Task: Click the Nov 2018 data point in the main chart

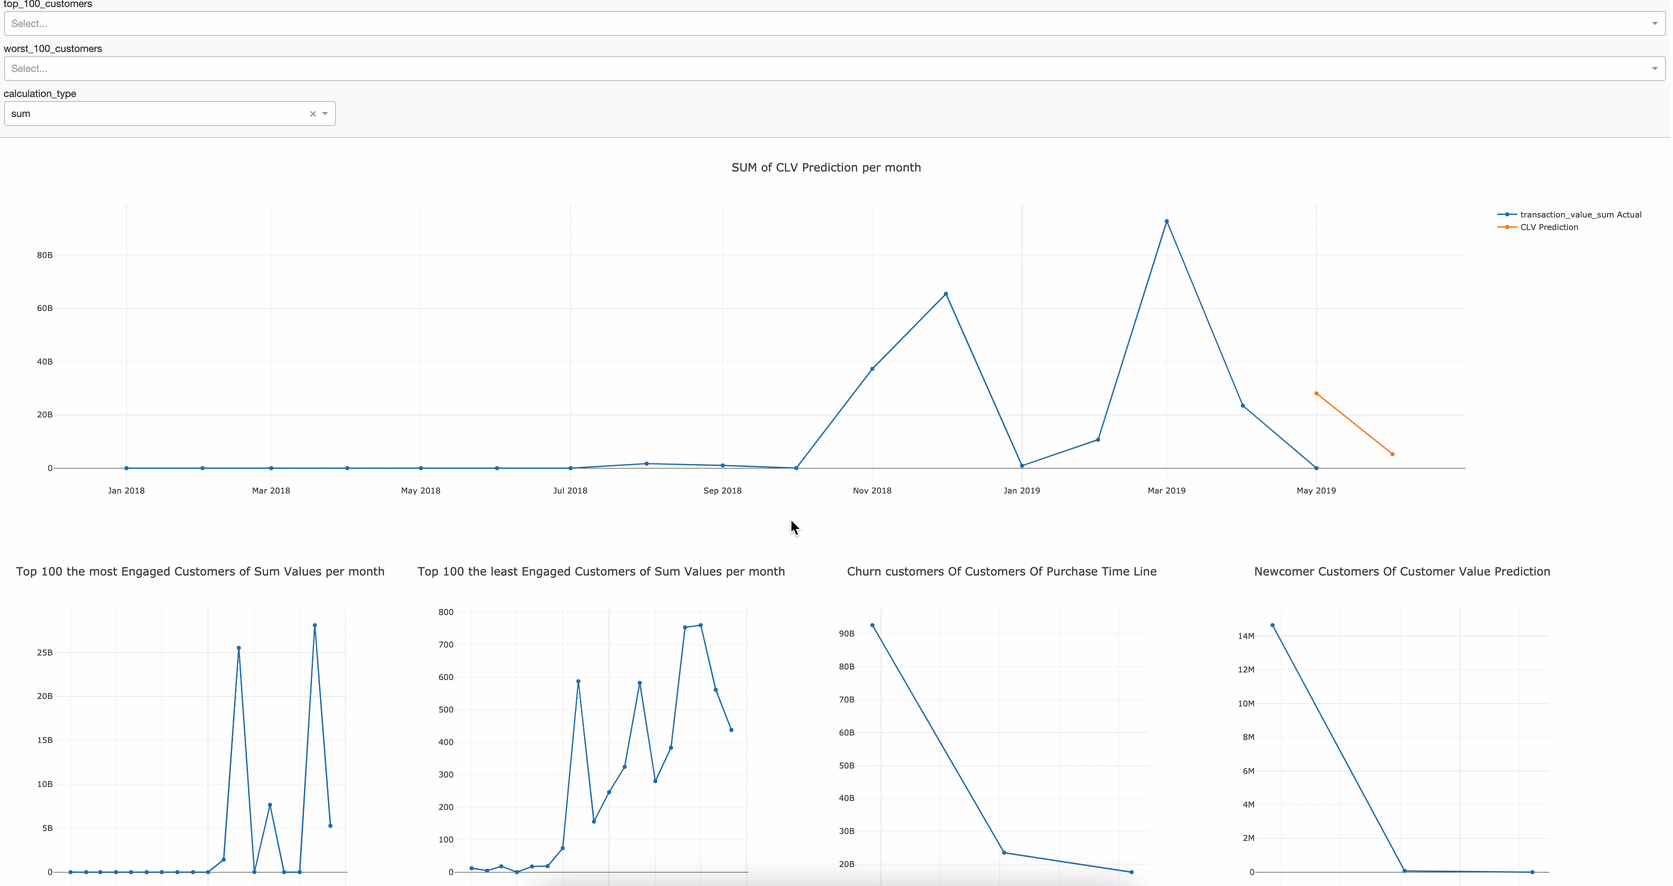Action: (872, 370)
